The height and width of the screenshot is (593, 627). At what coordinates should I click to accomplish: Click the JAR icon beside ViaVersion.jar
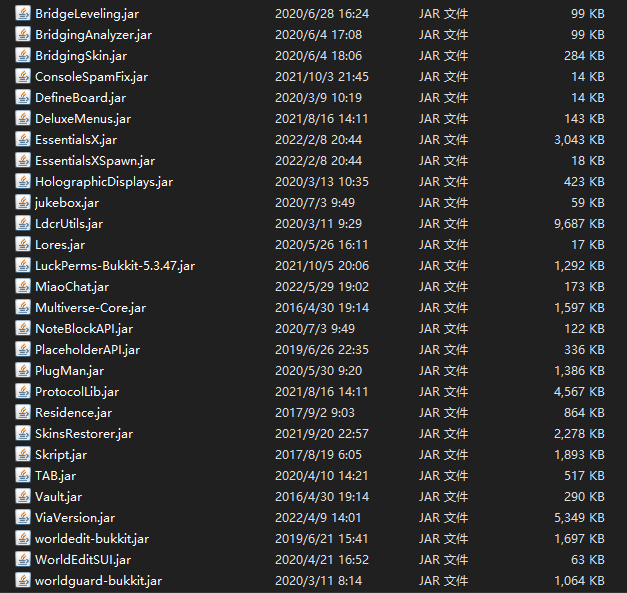pos(23,517)
